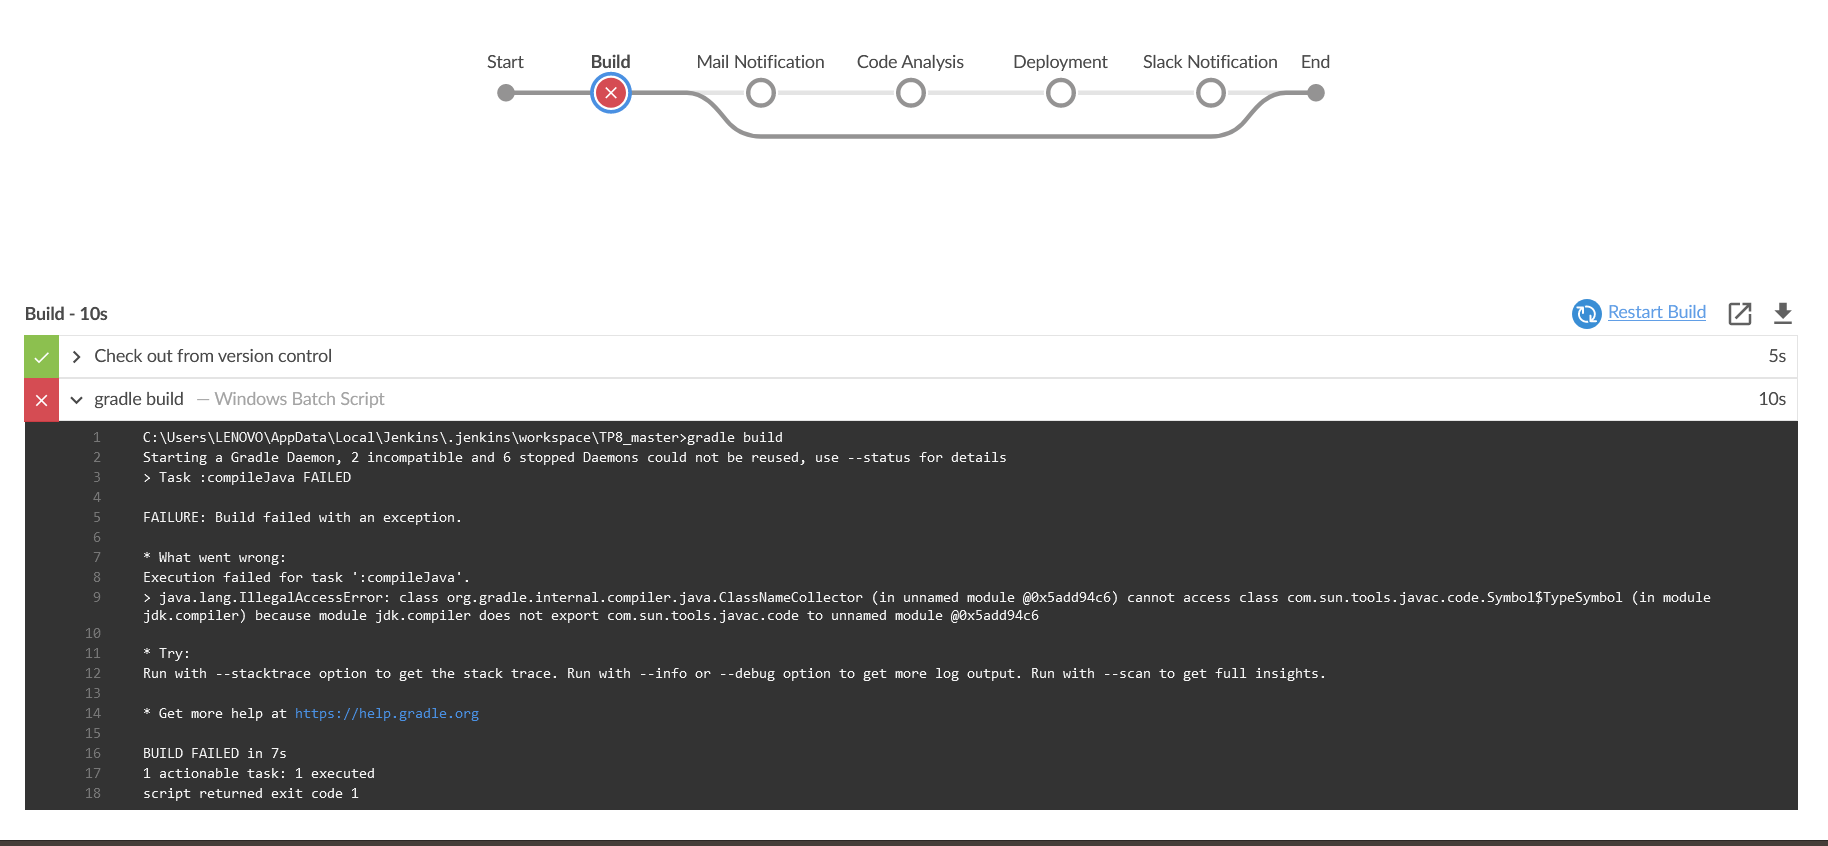Click the End pipeline node

tap(1316, 93)
